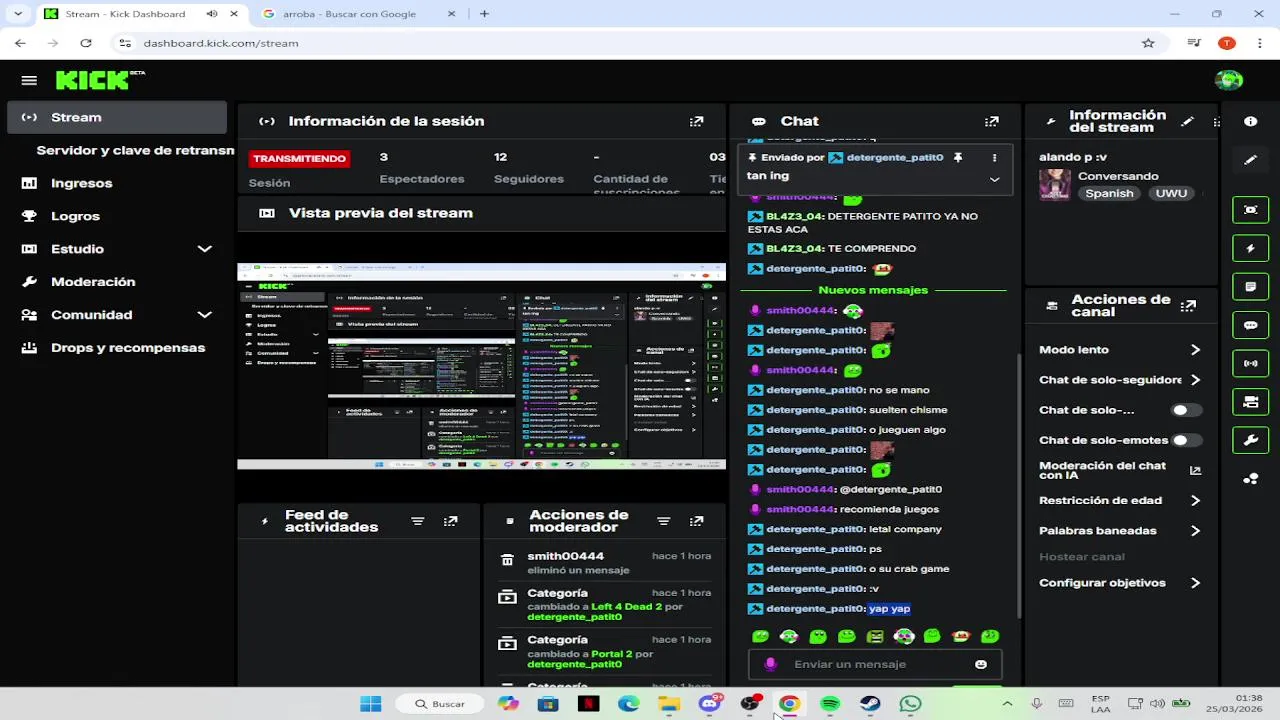1280x720 pixels.
Task: Open the Moderación del chat con IA stats icon
Action: coord(1195,470)
